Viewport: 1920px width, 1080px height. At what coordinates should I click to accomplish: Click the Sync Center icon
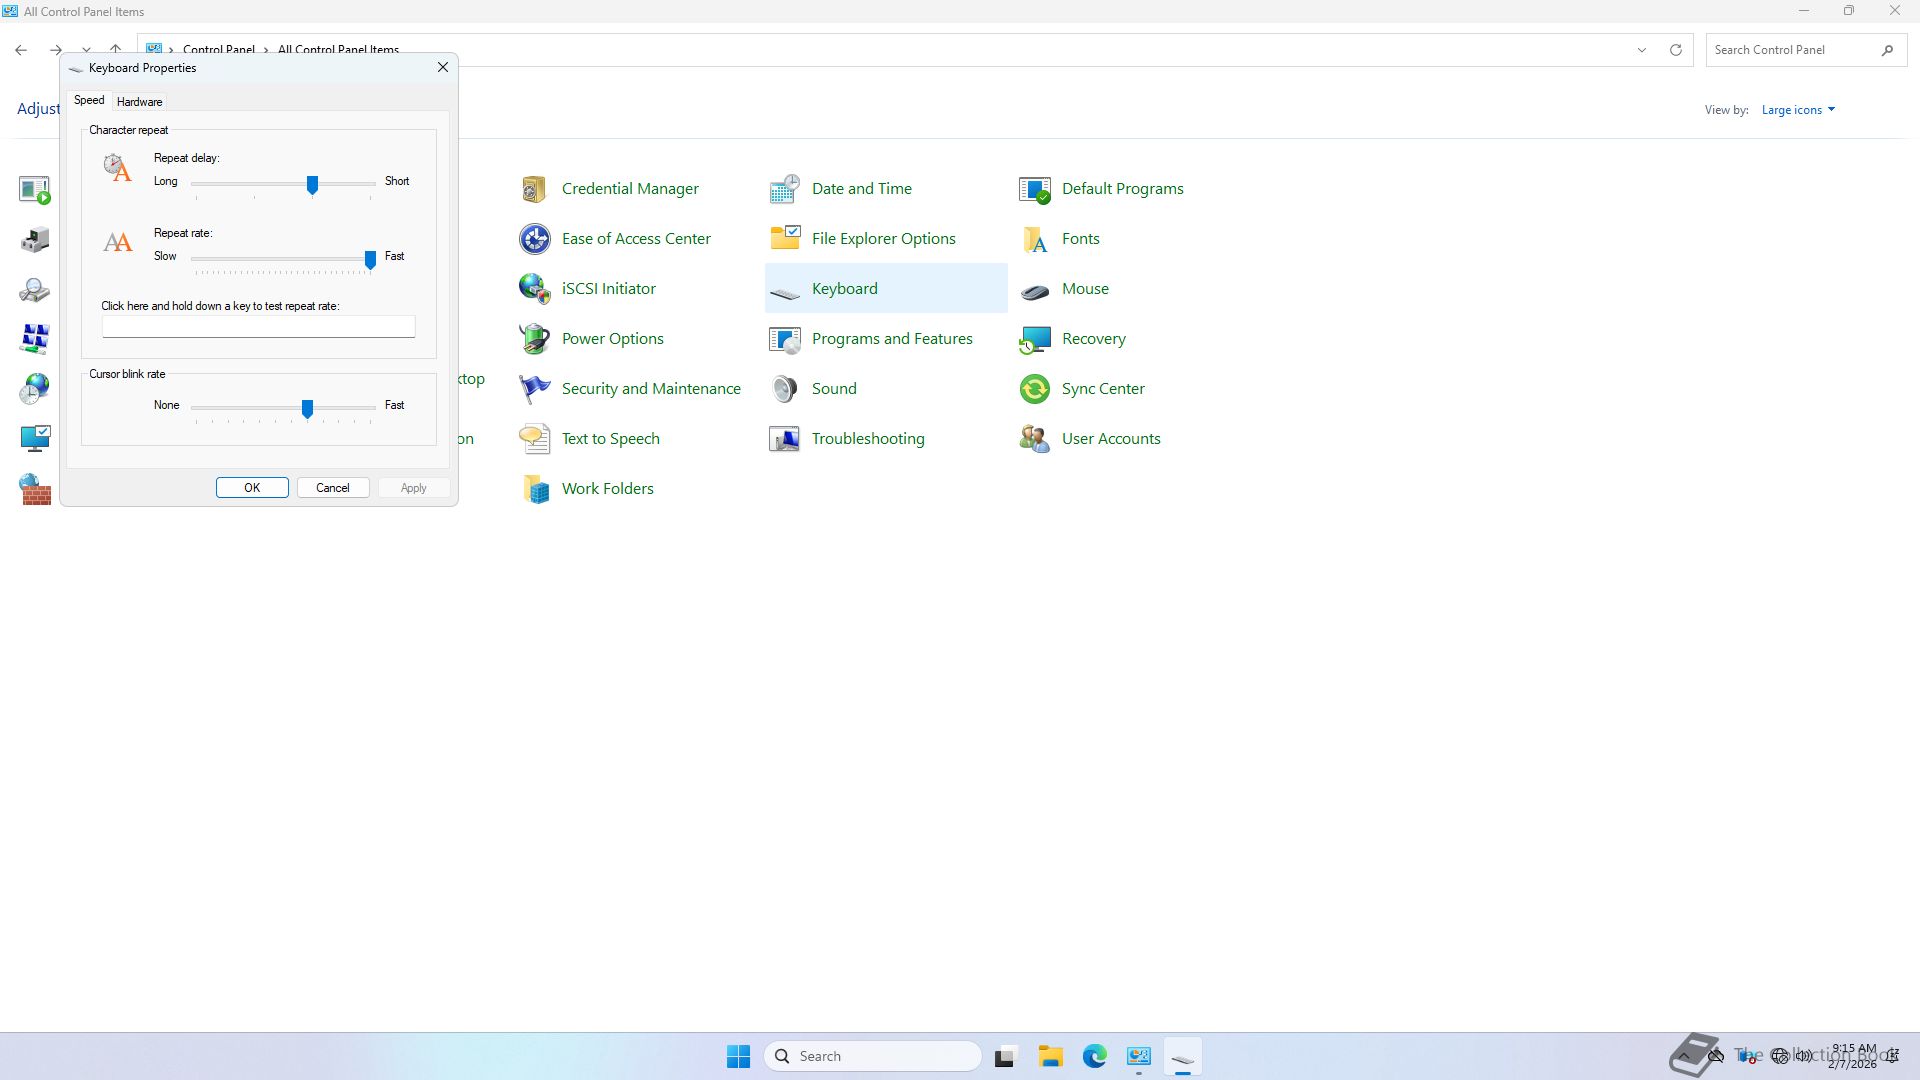pyautogui.click(x=1034, y=389)
